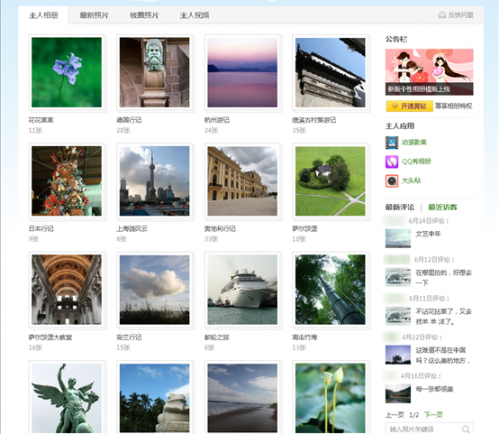
Task: Click the 反馈问题 feedback icon
Action: (x=442, y=15)
